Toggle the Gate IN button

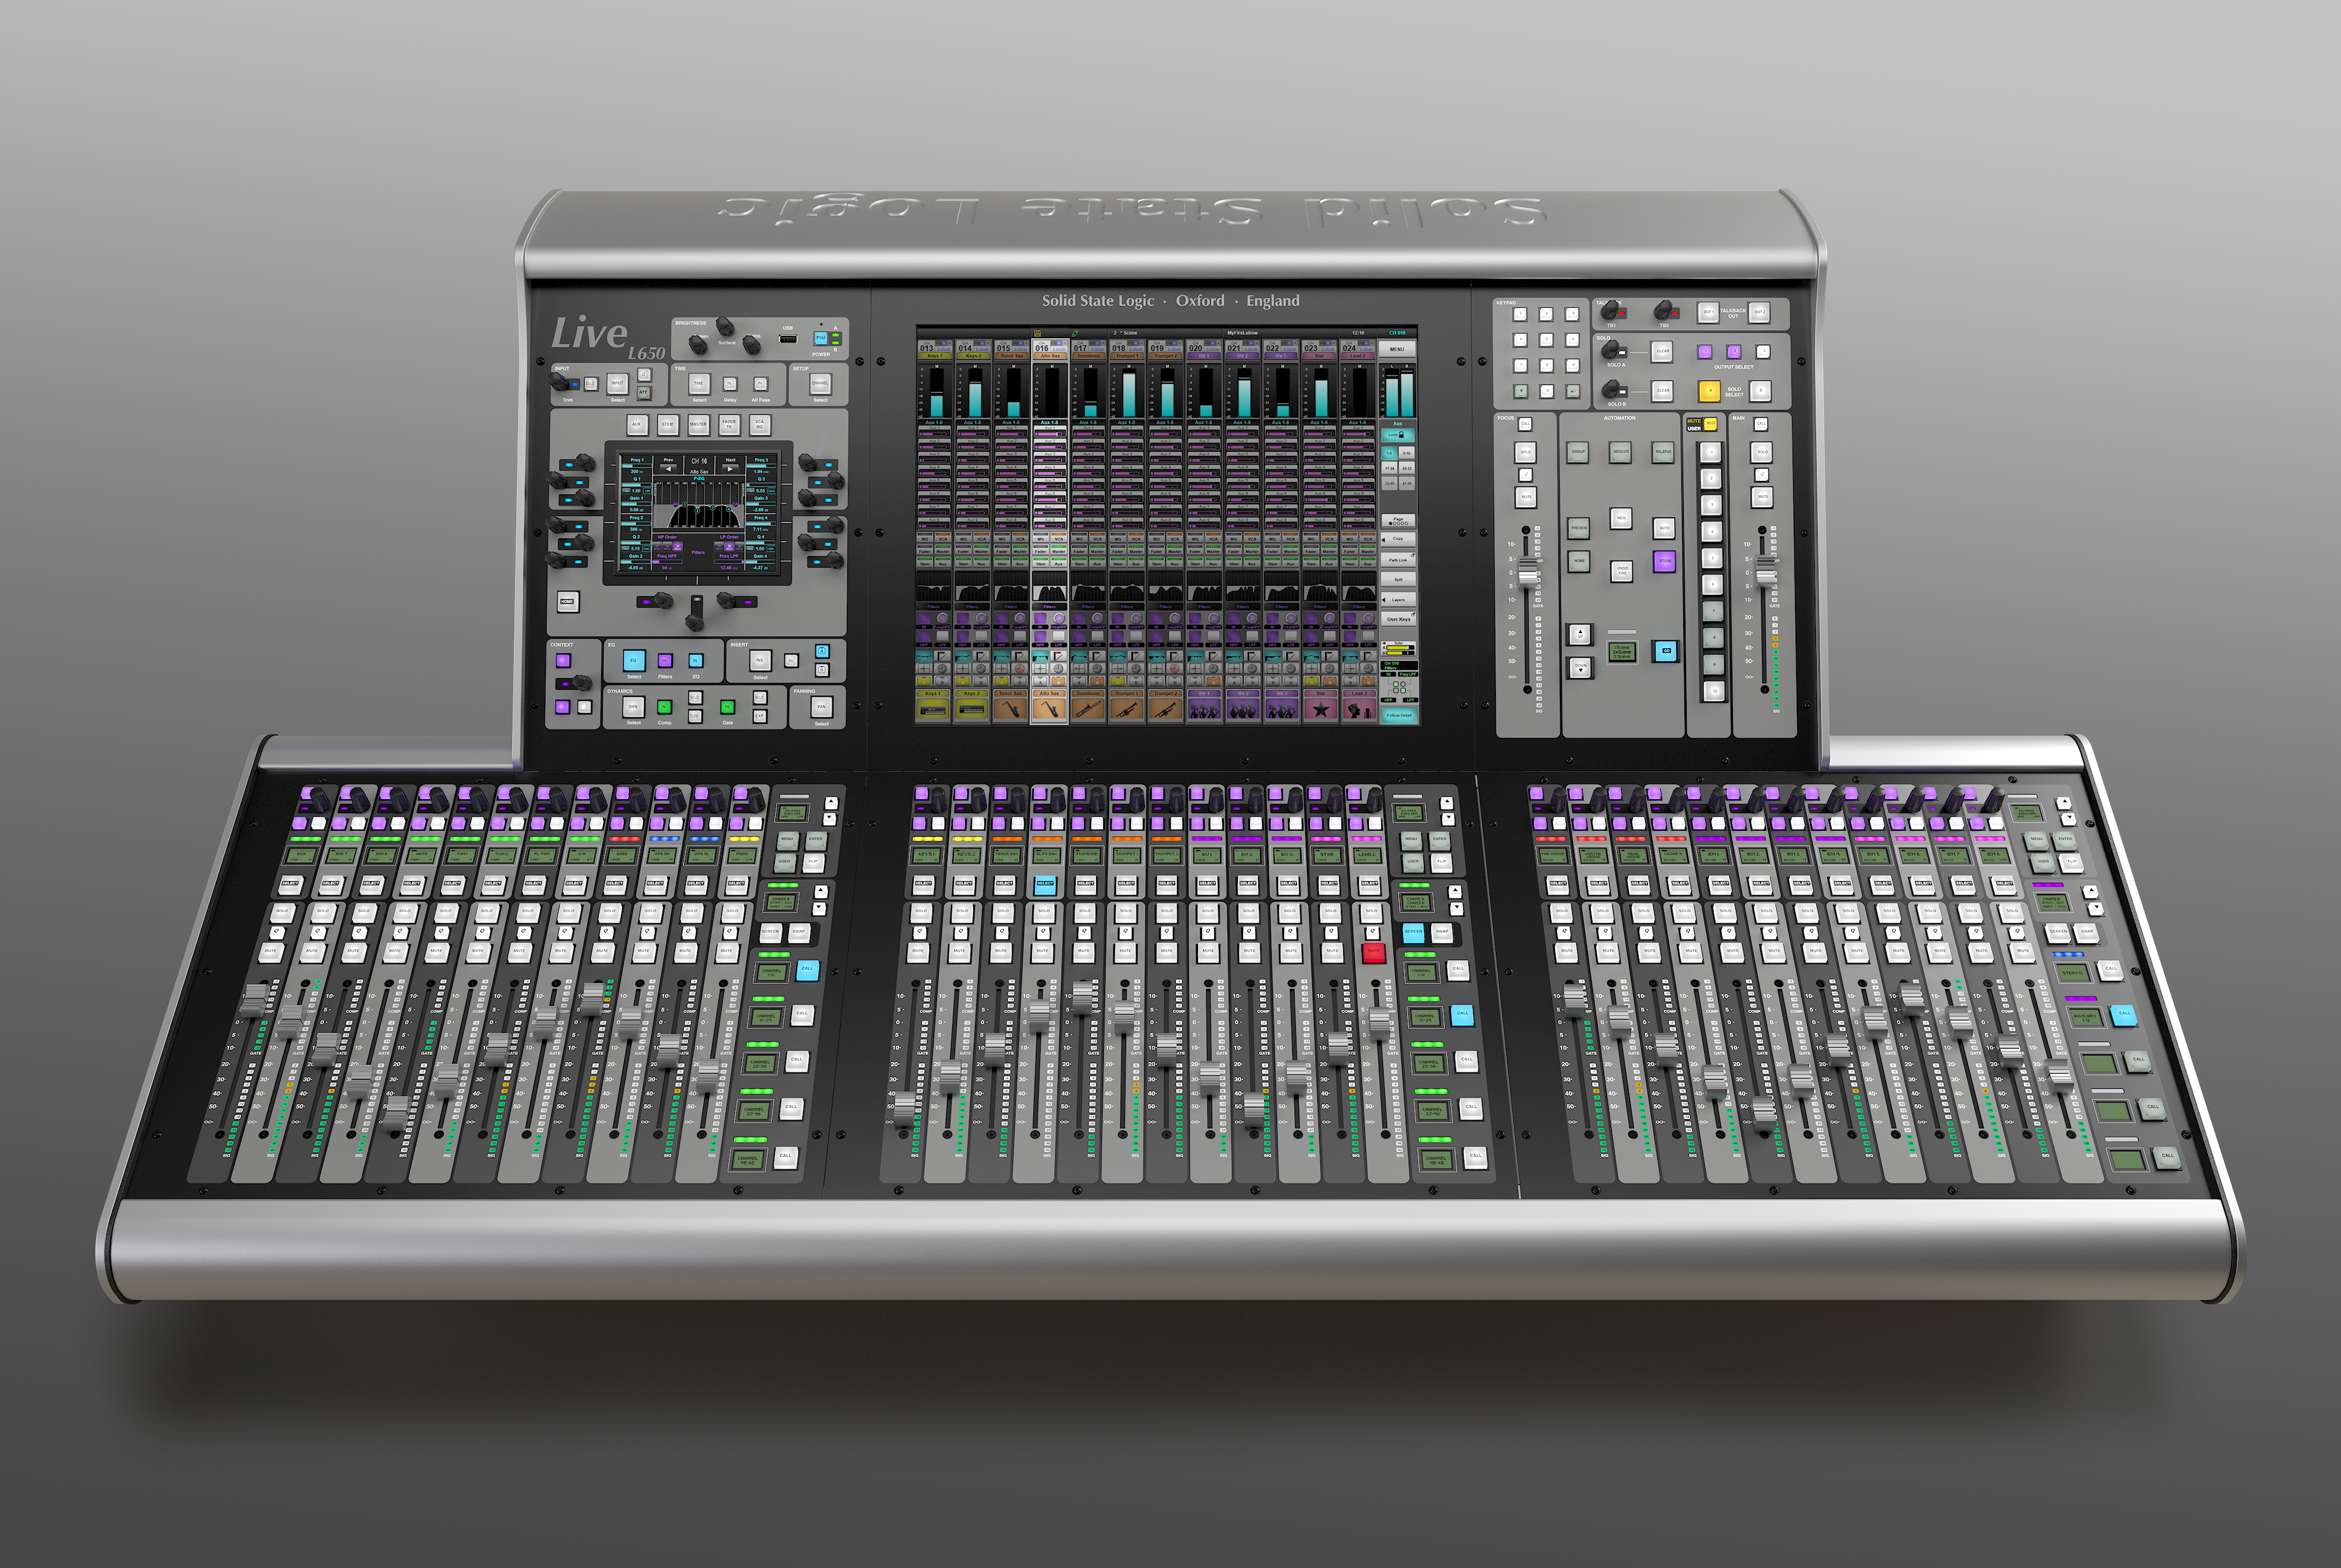tap(727, 707)
